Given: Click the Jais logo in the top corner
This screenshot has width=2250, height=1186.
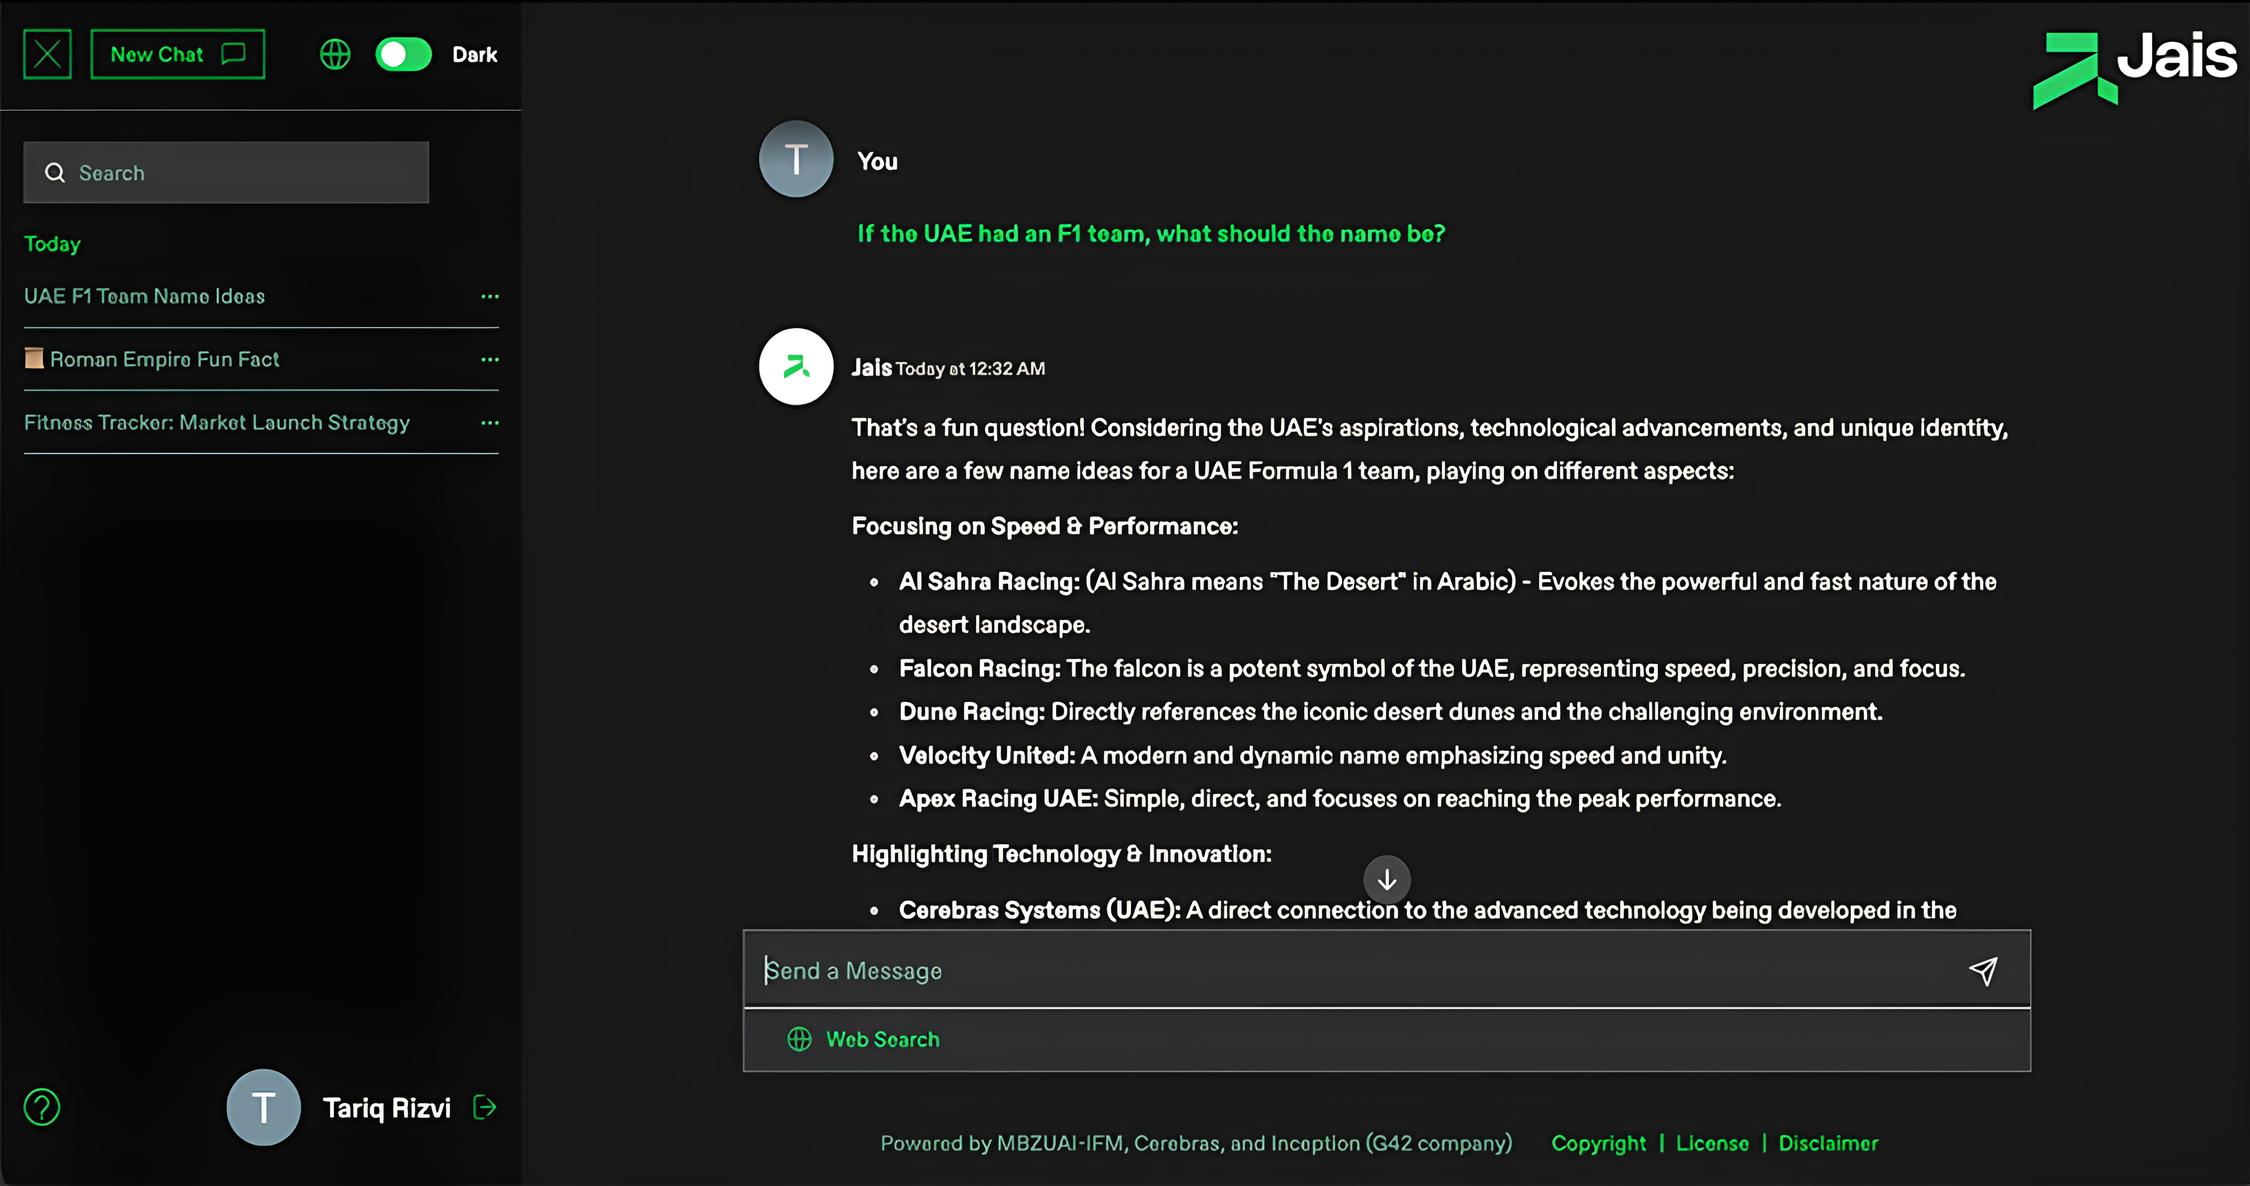Looking at the screenshot, I should coord(2134,68).
